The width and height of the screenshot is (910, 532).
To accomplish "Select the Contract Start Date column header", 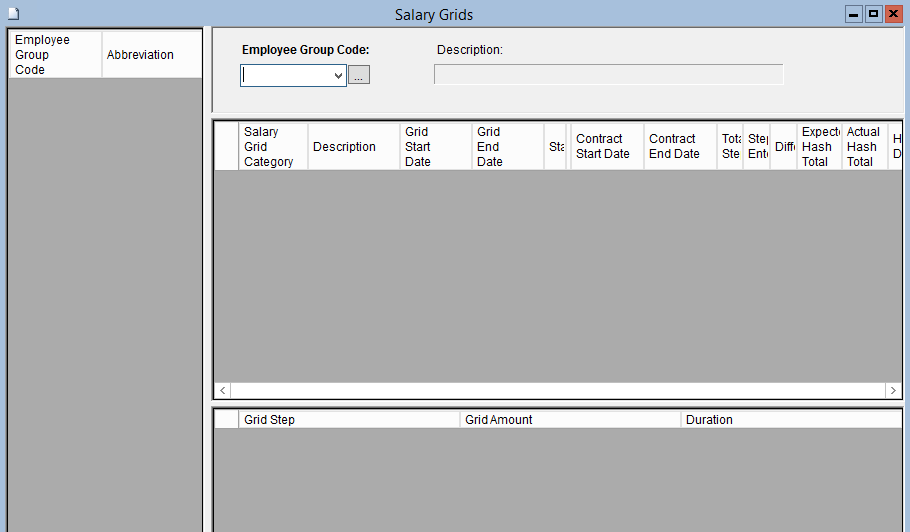I will tap(606, 147).
